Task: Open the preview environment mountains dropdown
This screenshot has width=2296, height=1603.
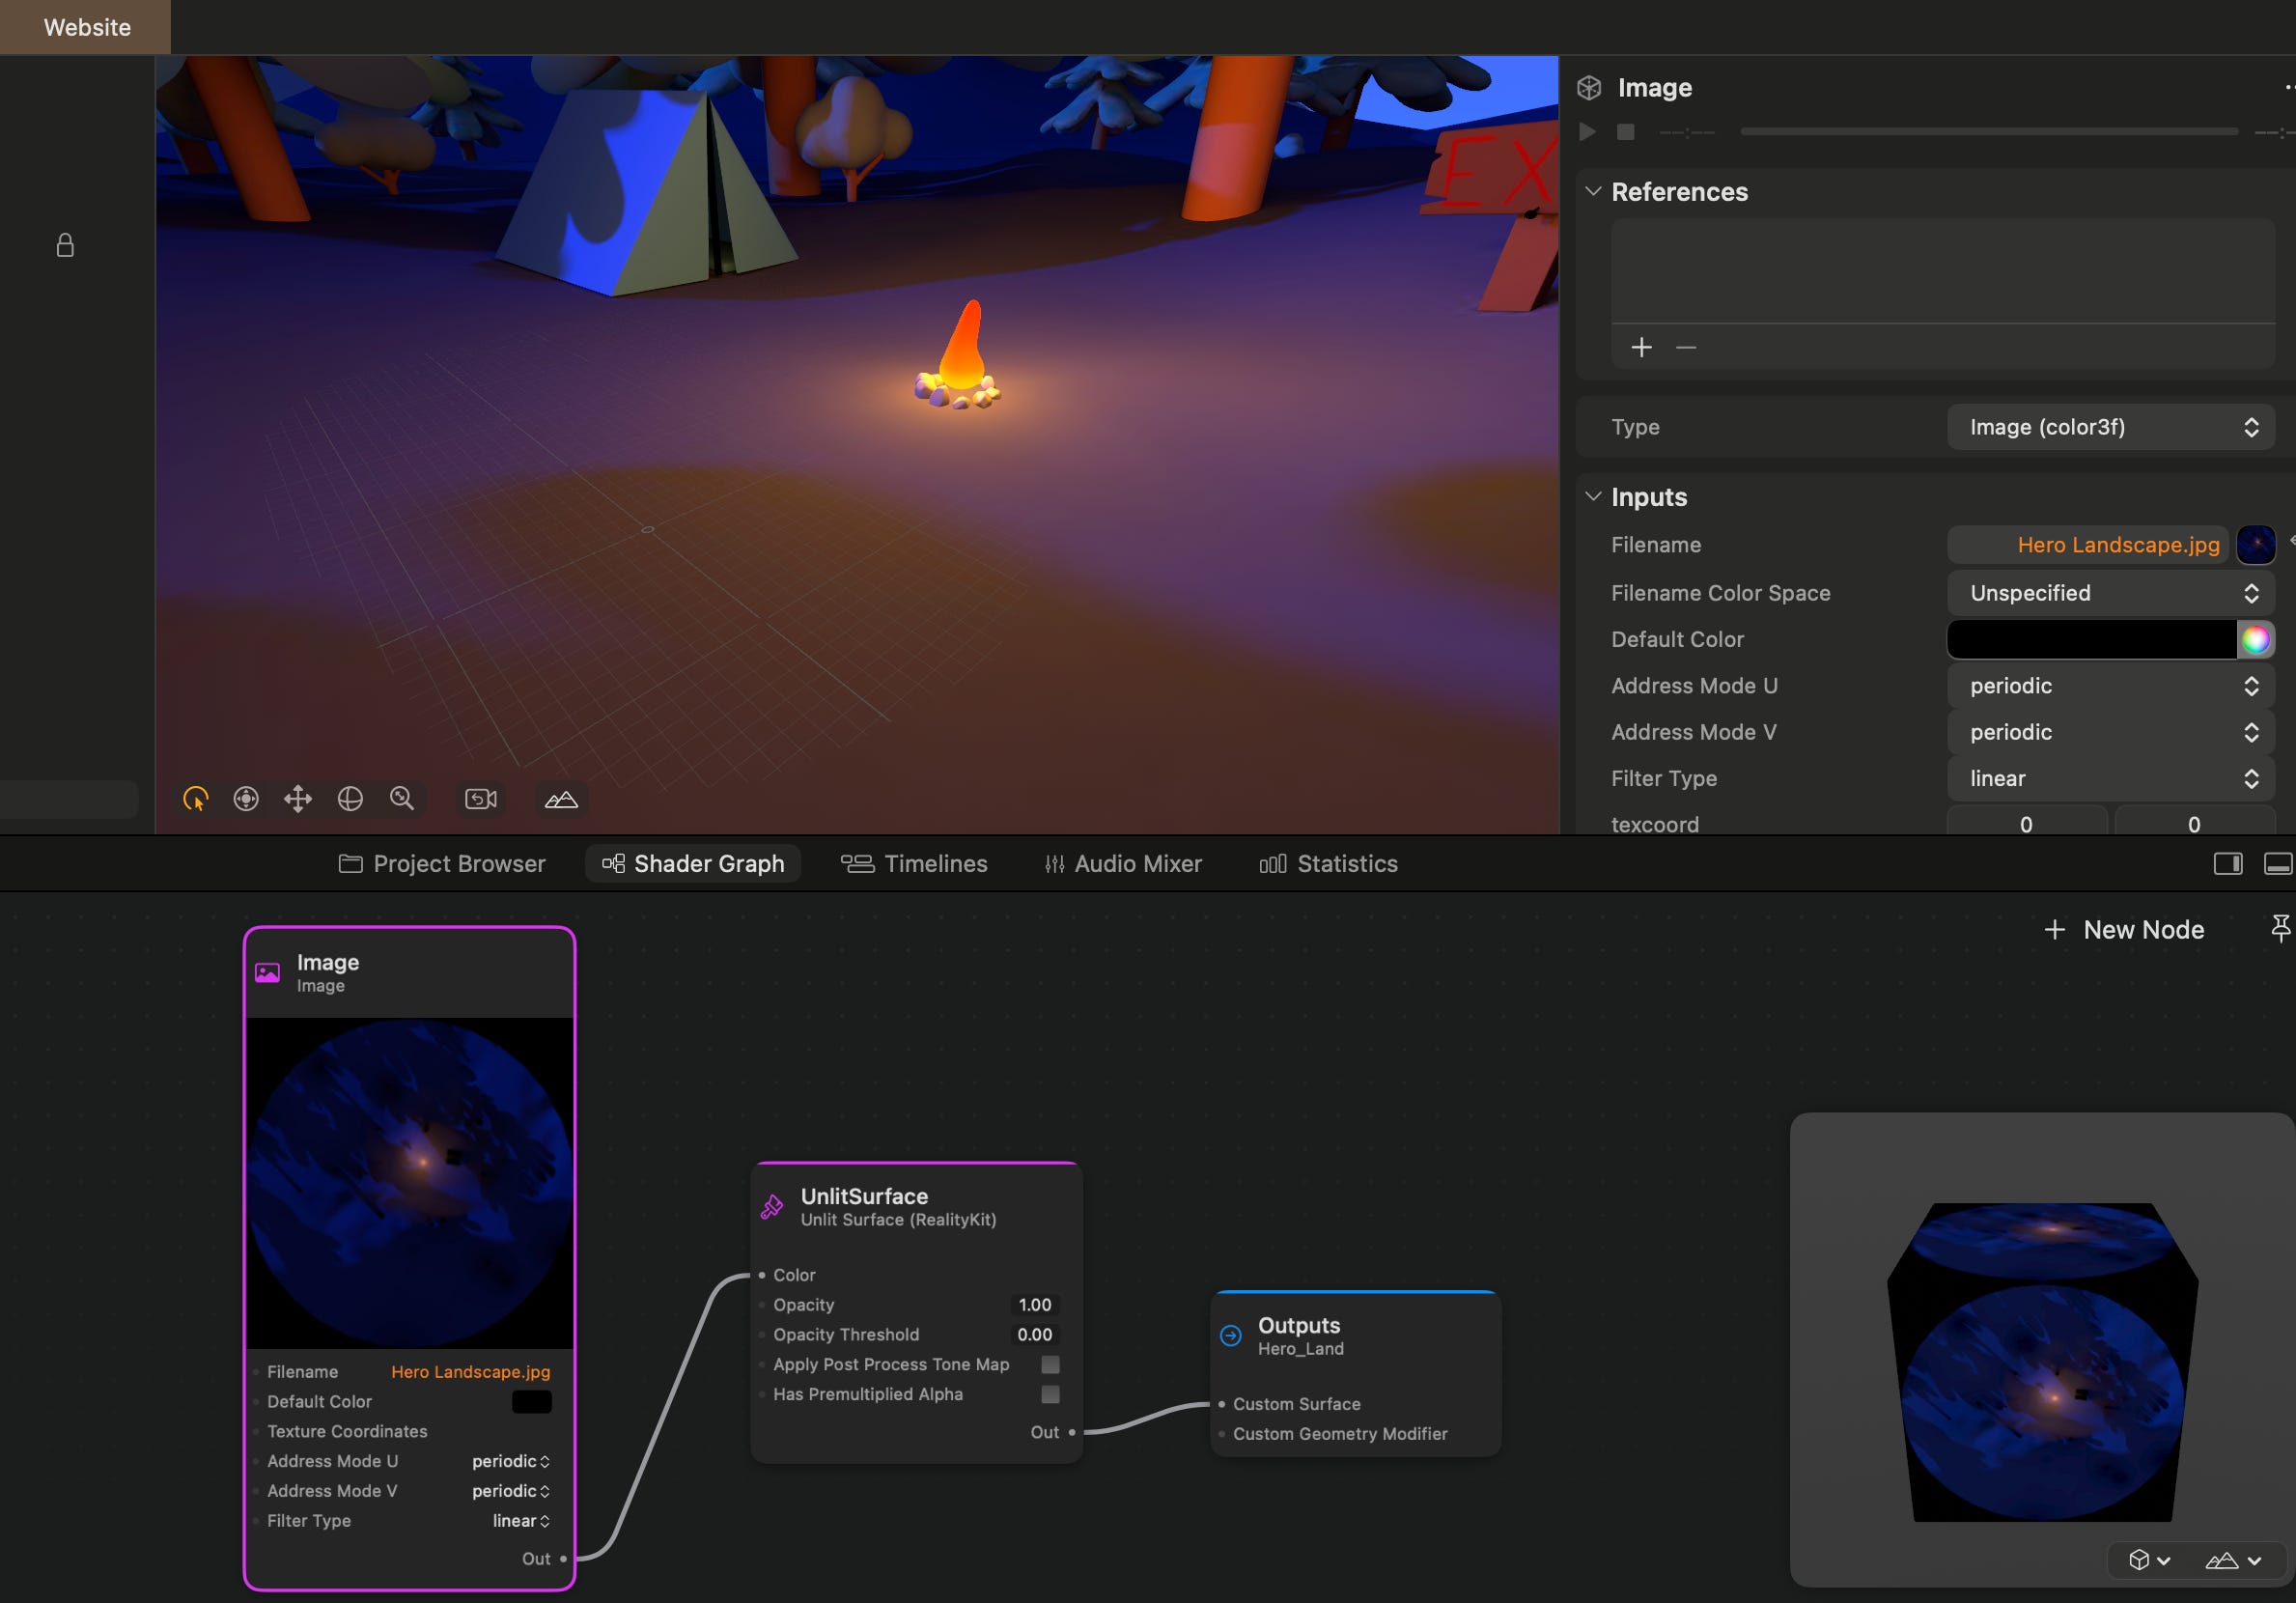Action: pyautogui.click(x=2233, y=1560)
